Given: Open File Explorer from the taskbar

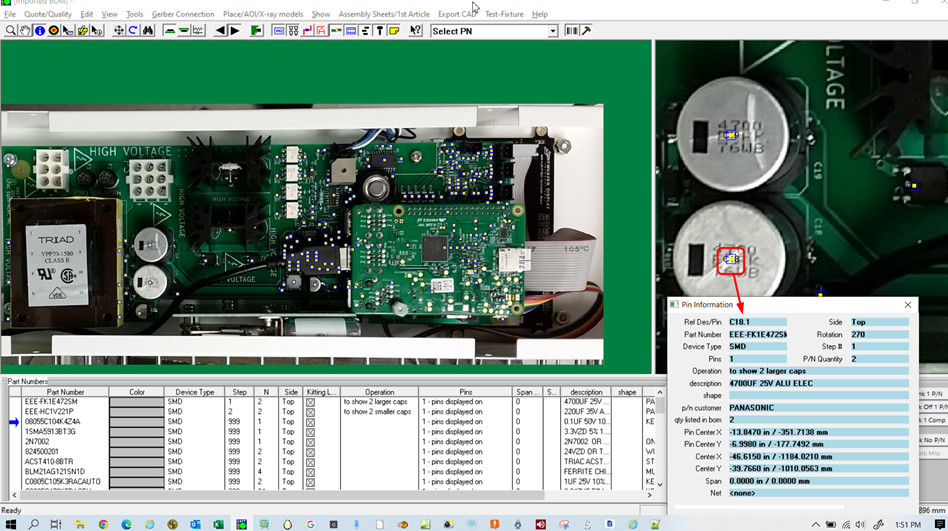Looking at the screenshot, I should click(x=80, y=524).
